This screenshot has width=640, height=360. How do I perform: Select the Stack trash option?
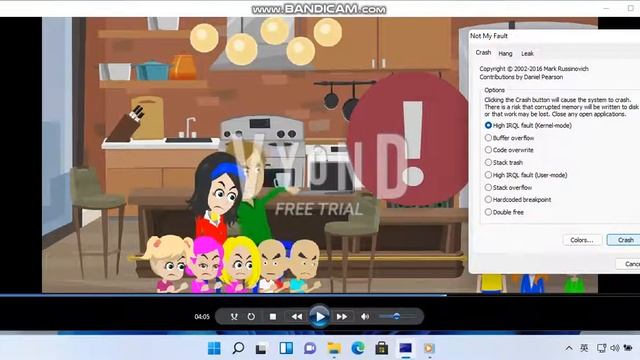click(x=504, y=162)
